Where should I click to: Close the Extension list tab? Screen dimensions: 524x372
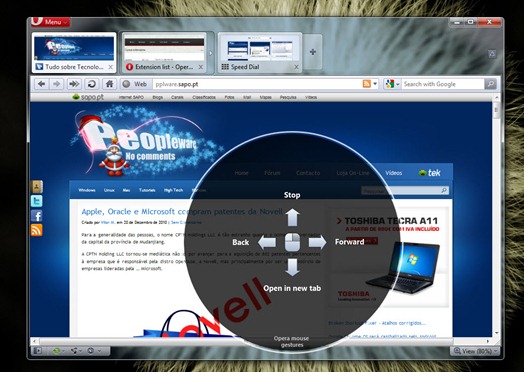(x=201, y=67)
